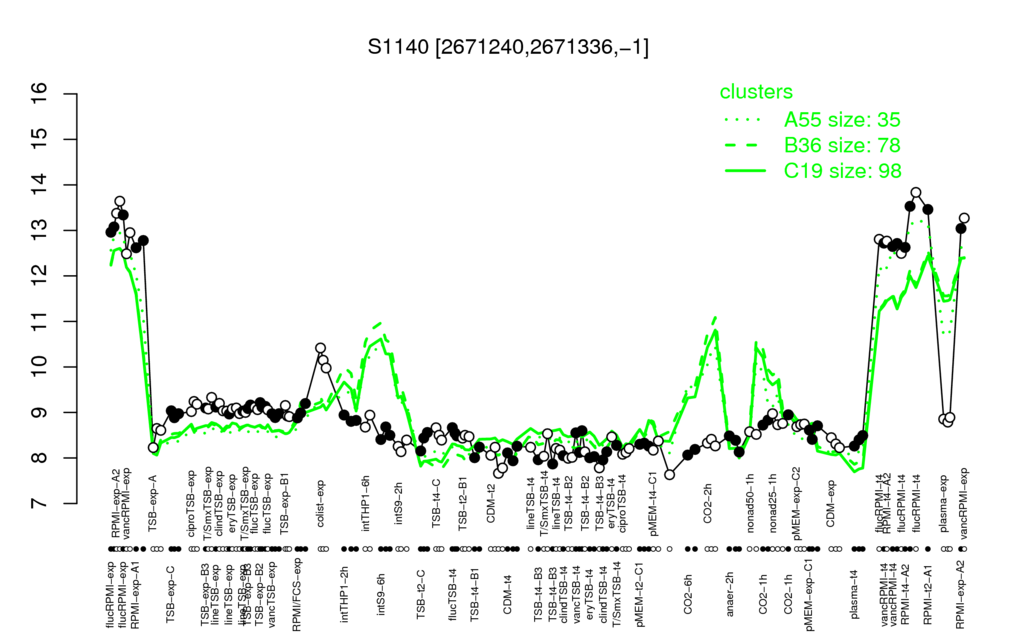Viewport: 1024px width, 640px height.
Task: Click the solid line sample for C19
Action: pos(745,171)
